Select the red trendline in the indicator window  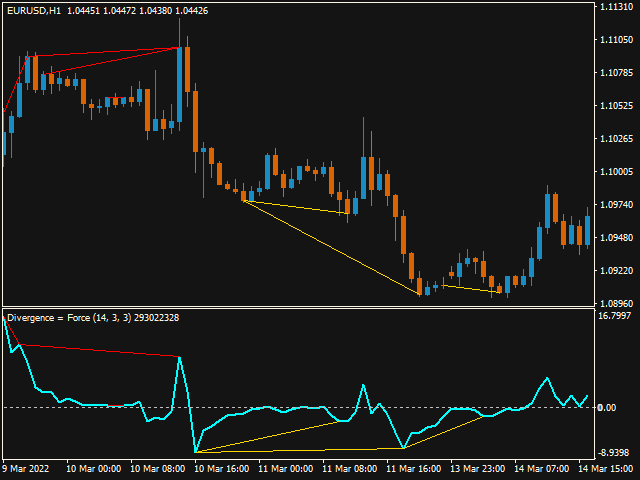pos(100,351)
